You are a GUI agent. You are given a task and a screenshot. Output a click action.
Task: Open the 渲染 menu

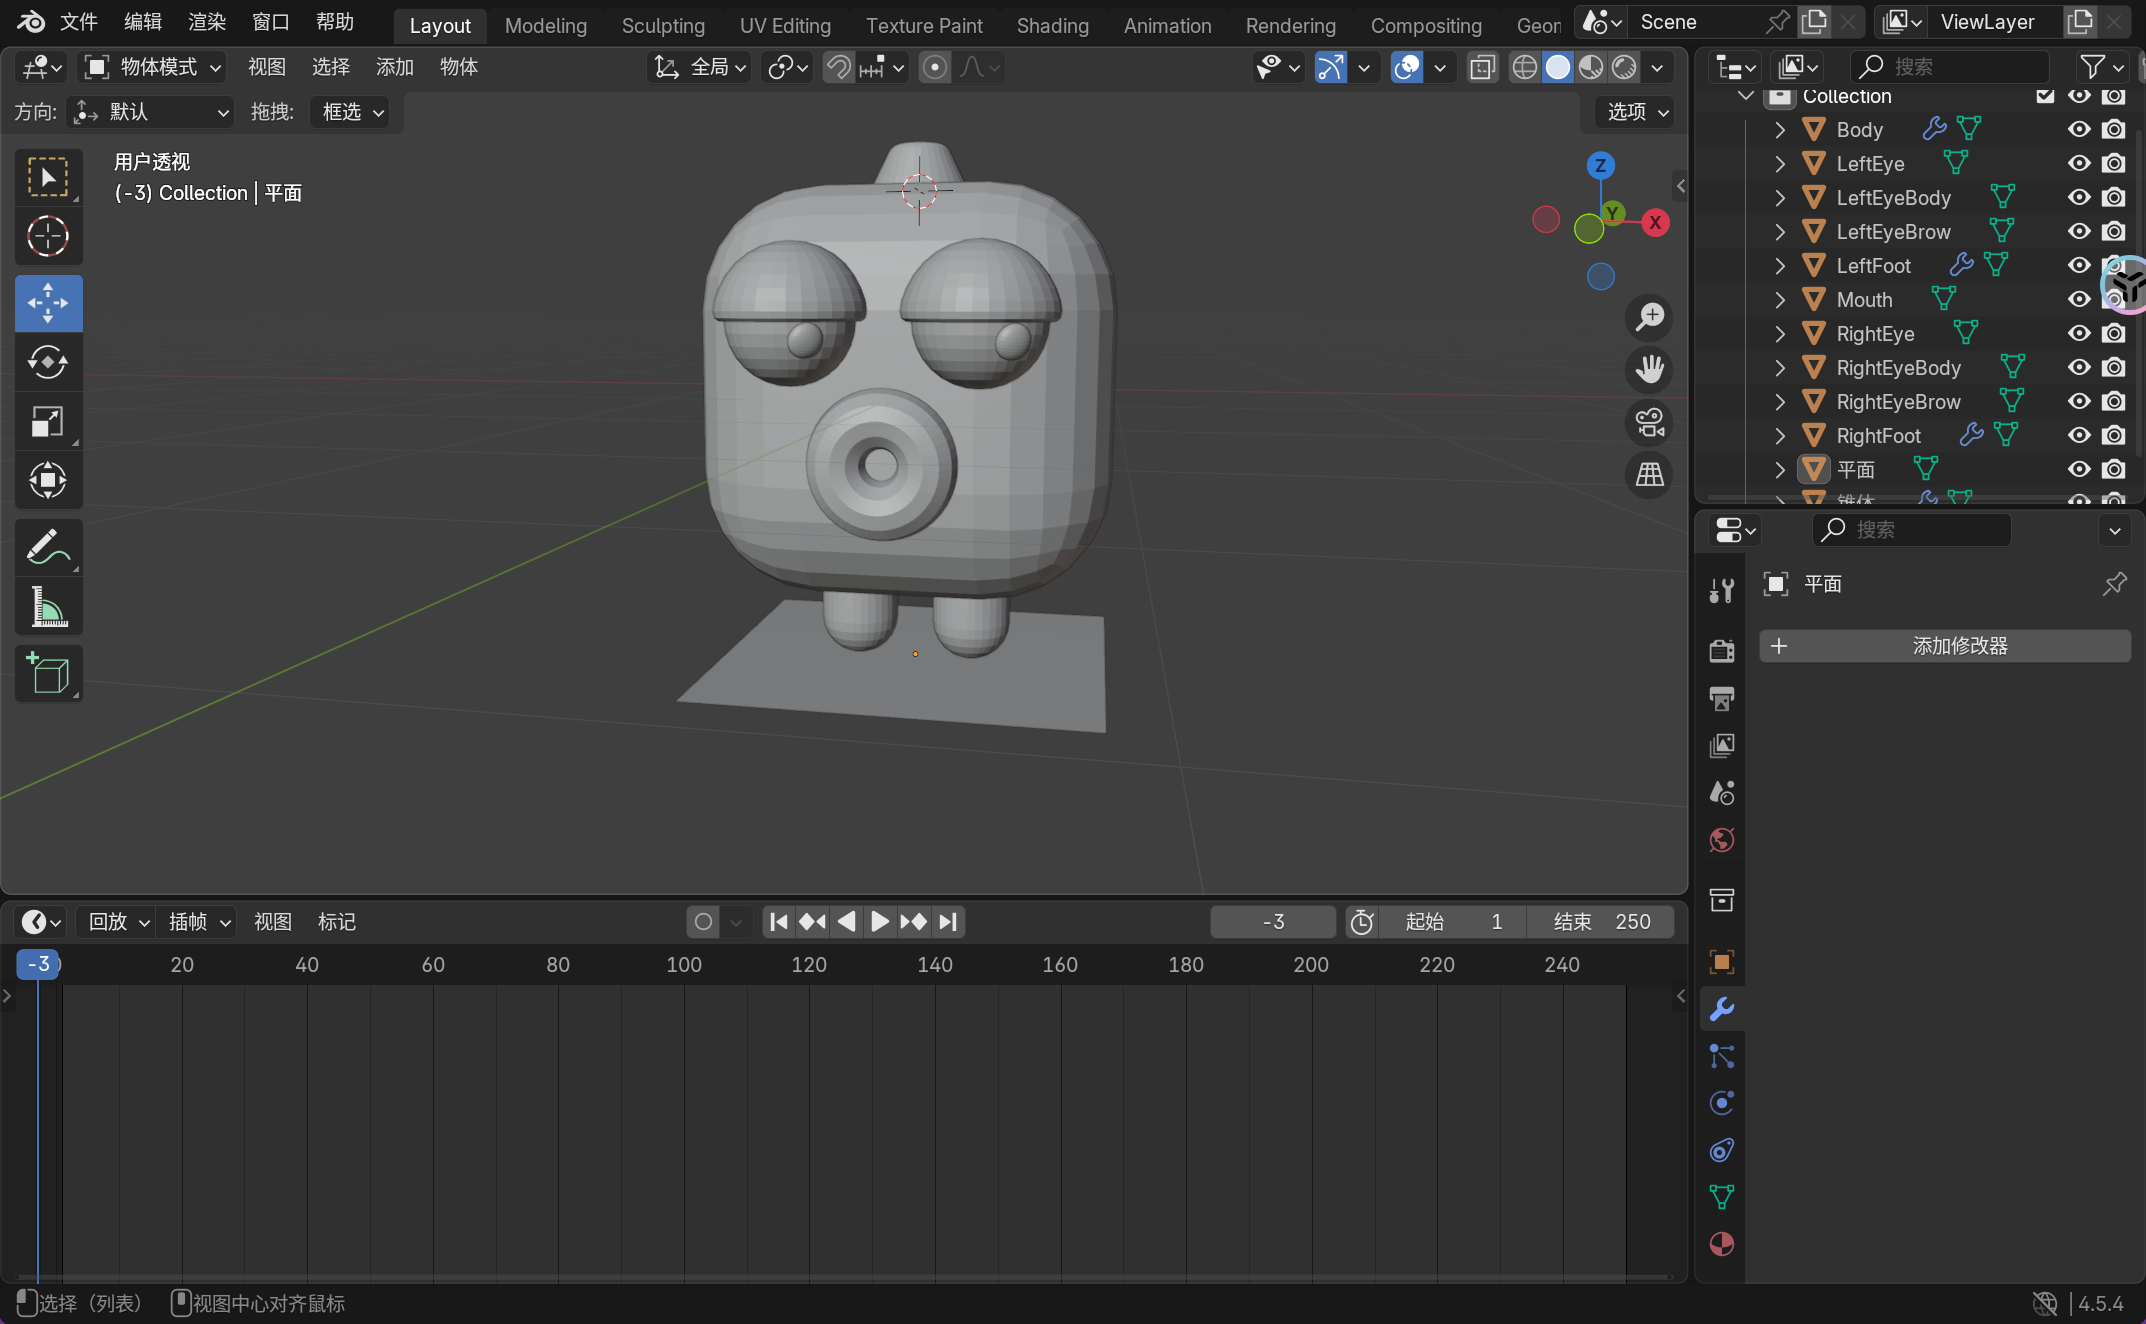[x=206, y=22]
